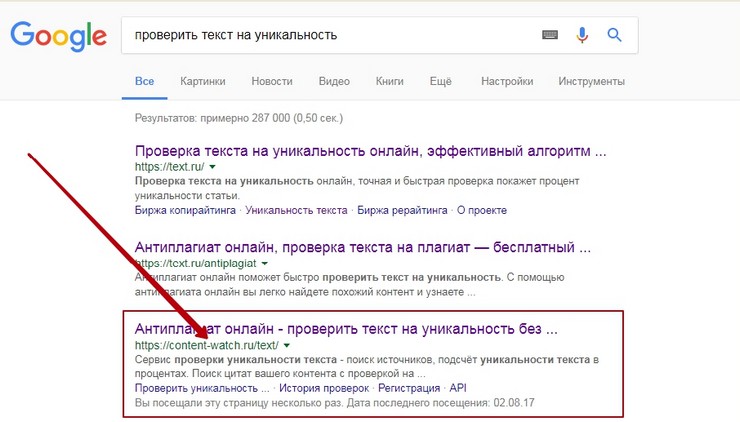Viewport: 740px width, 422px height.
Task: Click the https://content-watch.ru/text/ URL text
Action: point(207,346)
